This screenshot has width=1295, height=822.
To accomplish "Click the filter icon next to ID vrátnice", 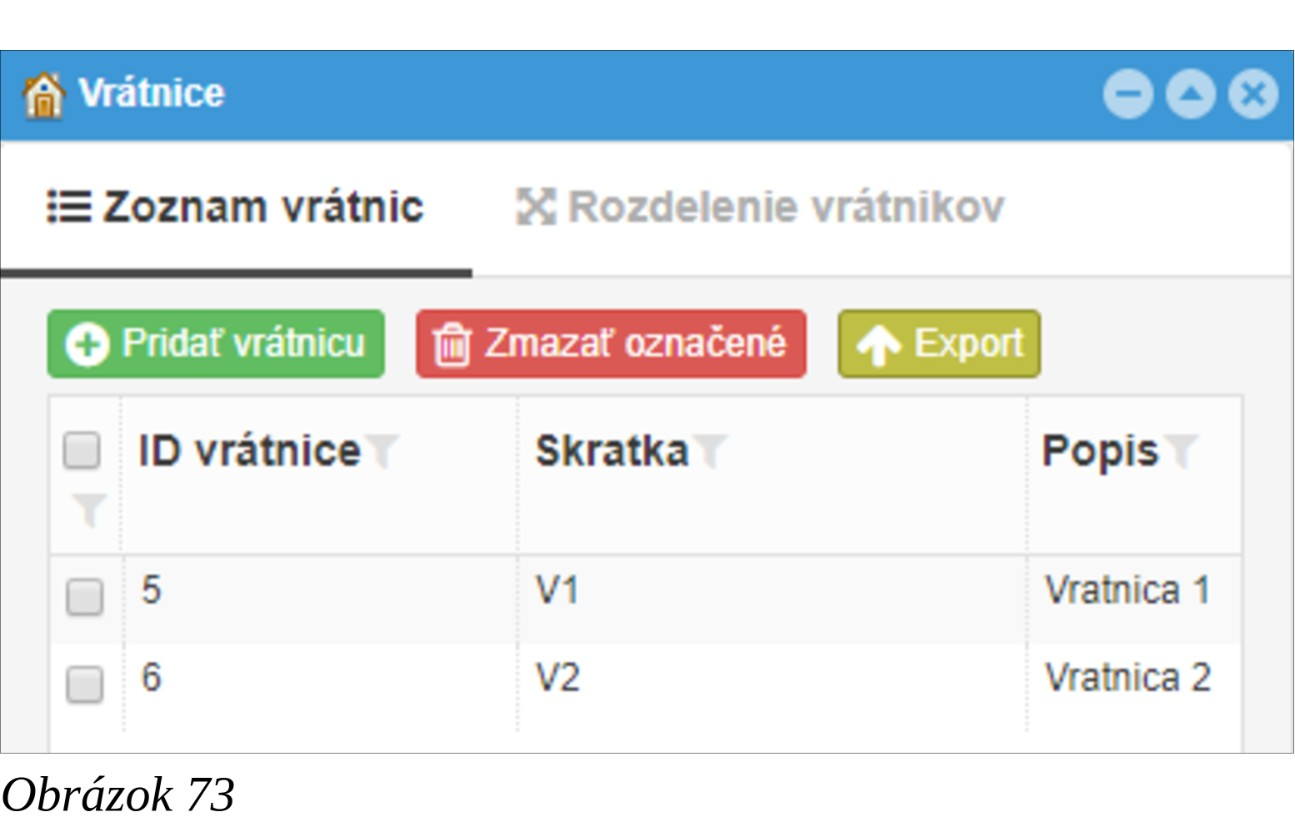I will pyautogui.click(x=381, y=453).
